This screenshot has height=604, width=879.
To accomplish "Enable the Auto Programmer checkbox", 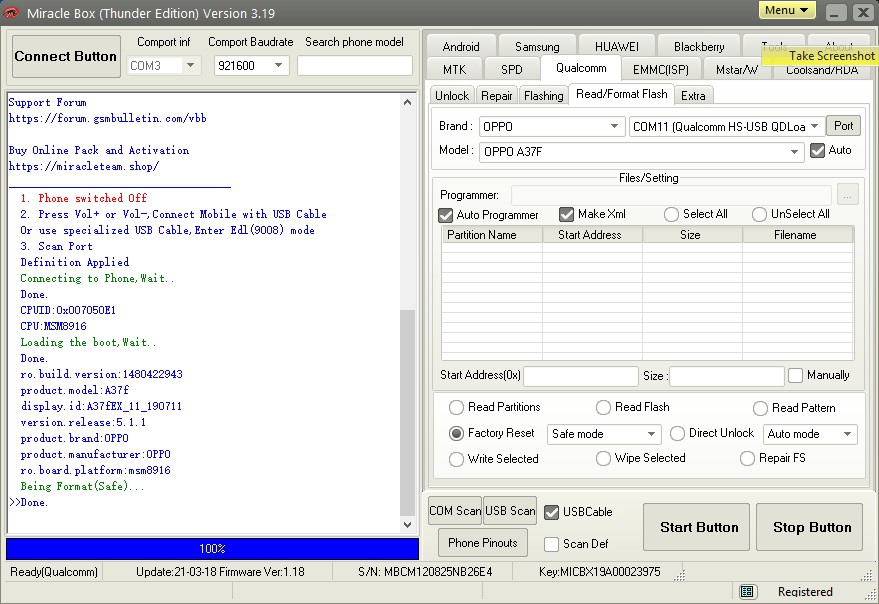I will pyautogui.click(x=446, y=215).
